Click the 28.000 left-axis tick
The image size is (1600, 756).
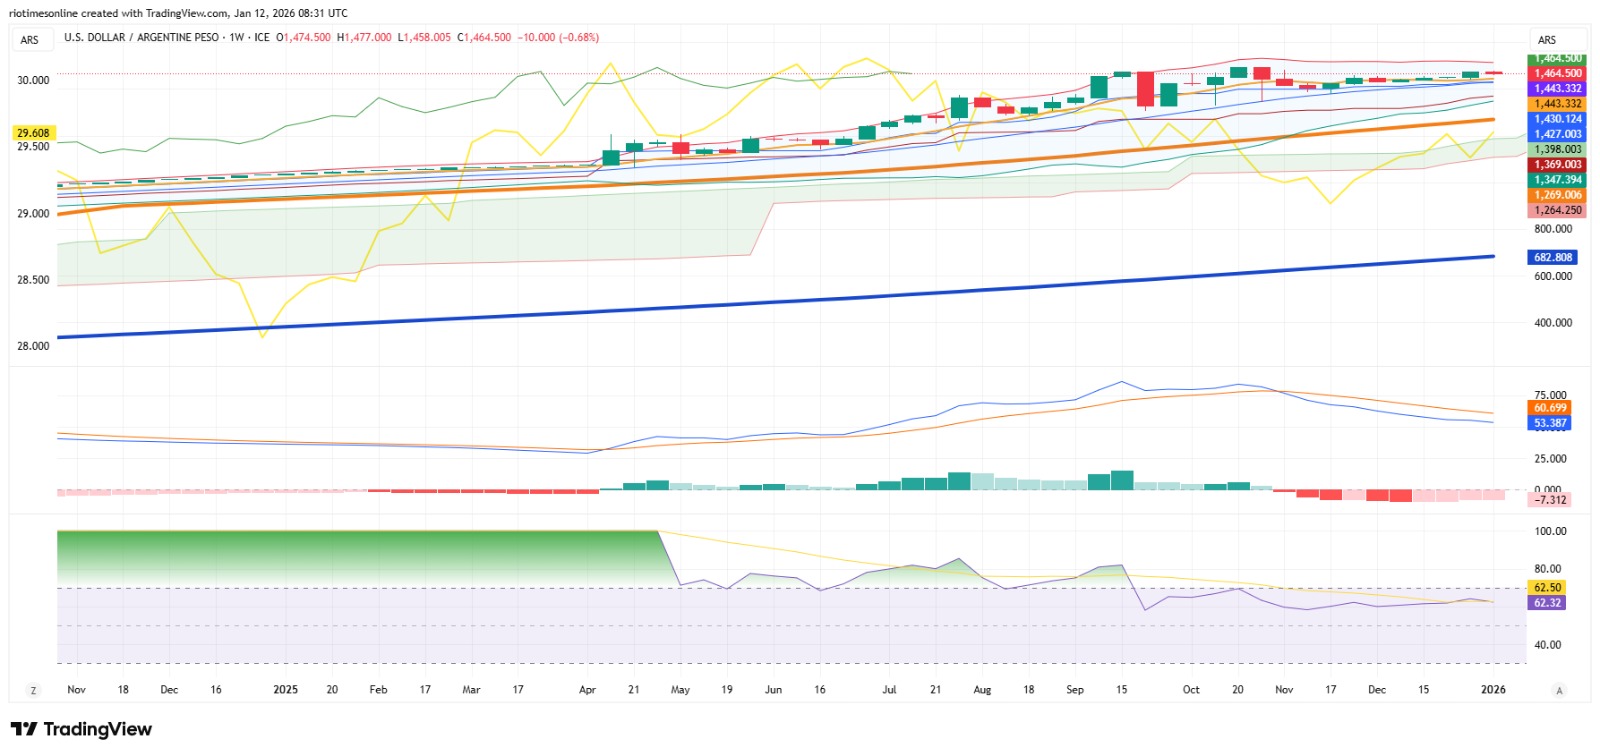[x=33, y=346]
